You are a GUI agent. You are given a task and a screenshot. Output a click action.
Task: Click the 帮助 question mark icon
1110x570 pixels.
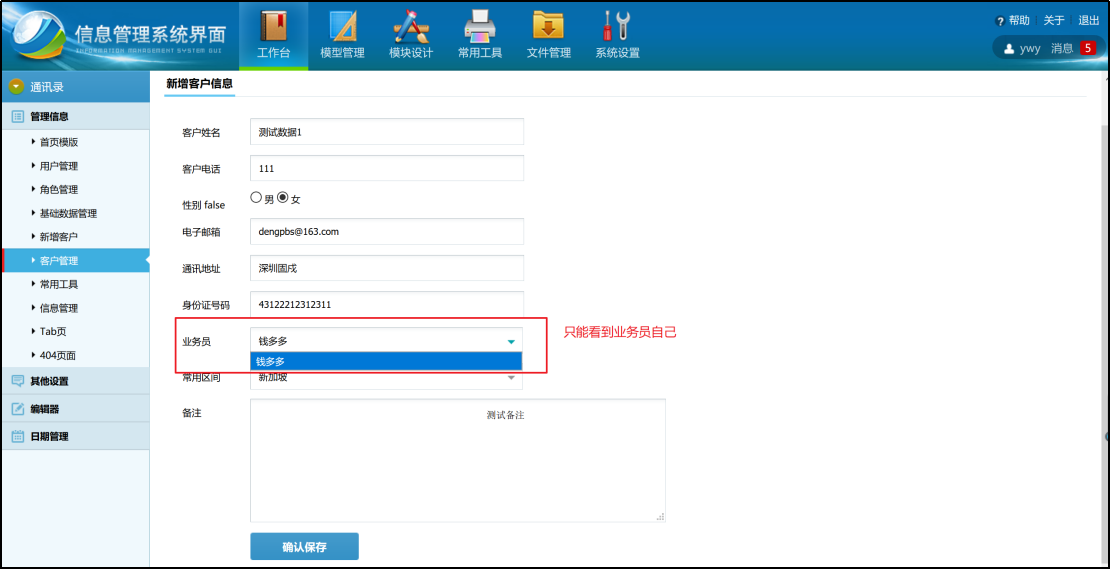click(1000, 21)
